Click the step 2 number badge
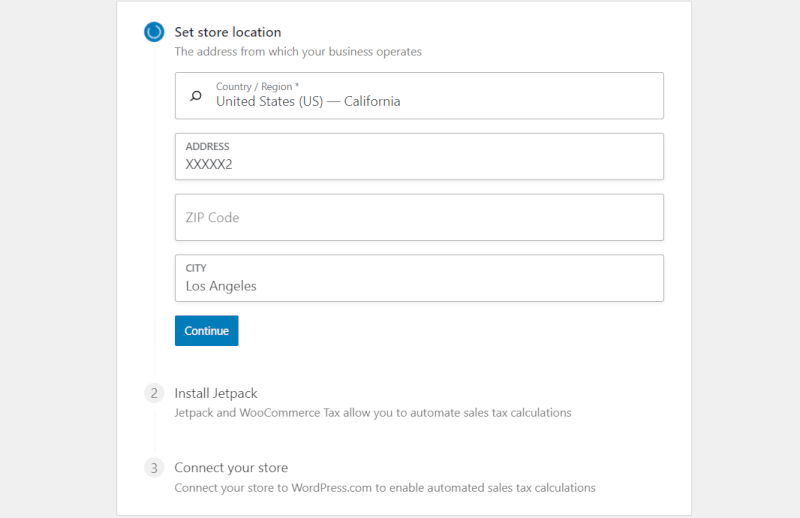 pyautogui.click(x=154, y=393)
